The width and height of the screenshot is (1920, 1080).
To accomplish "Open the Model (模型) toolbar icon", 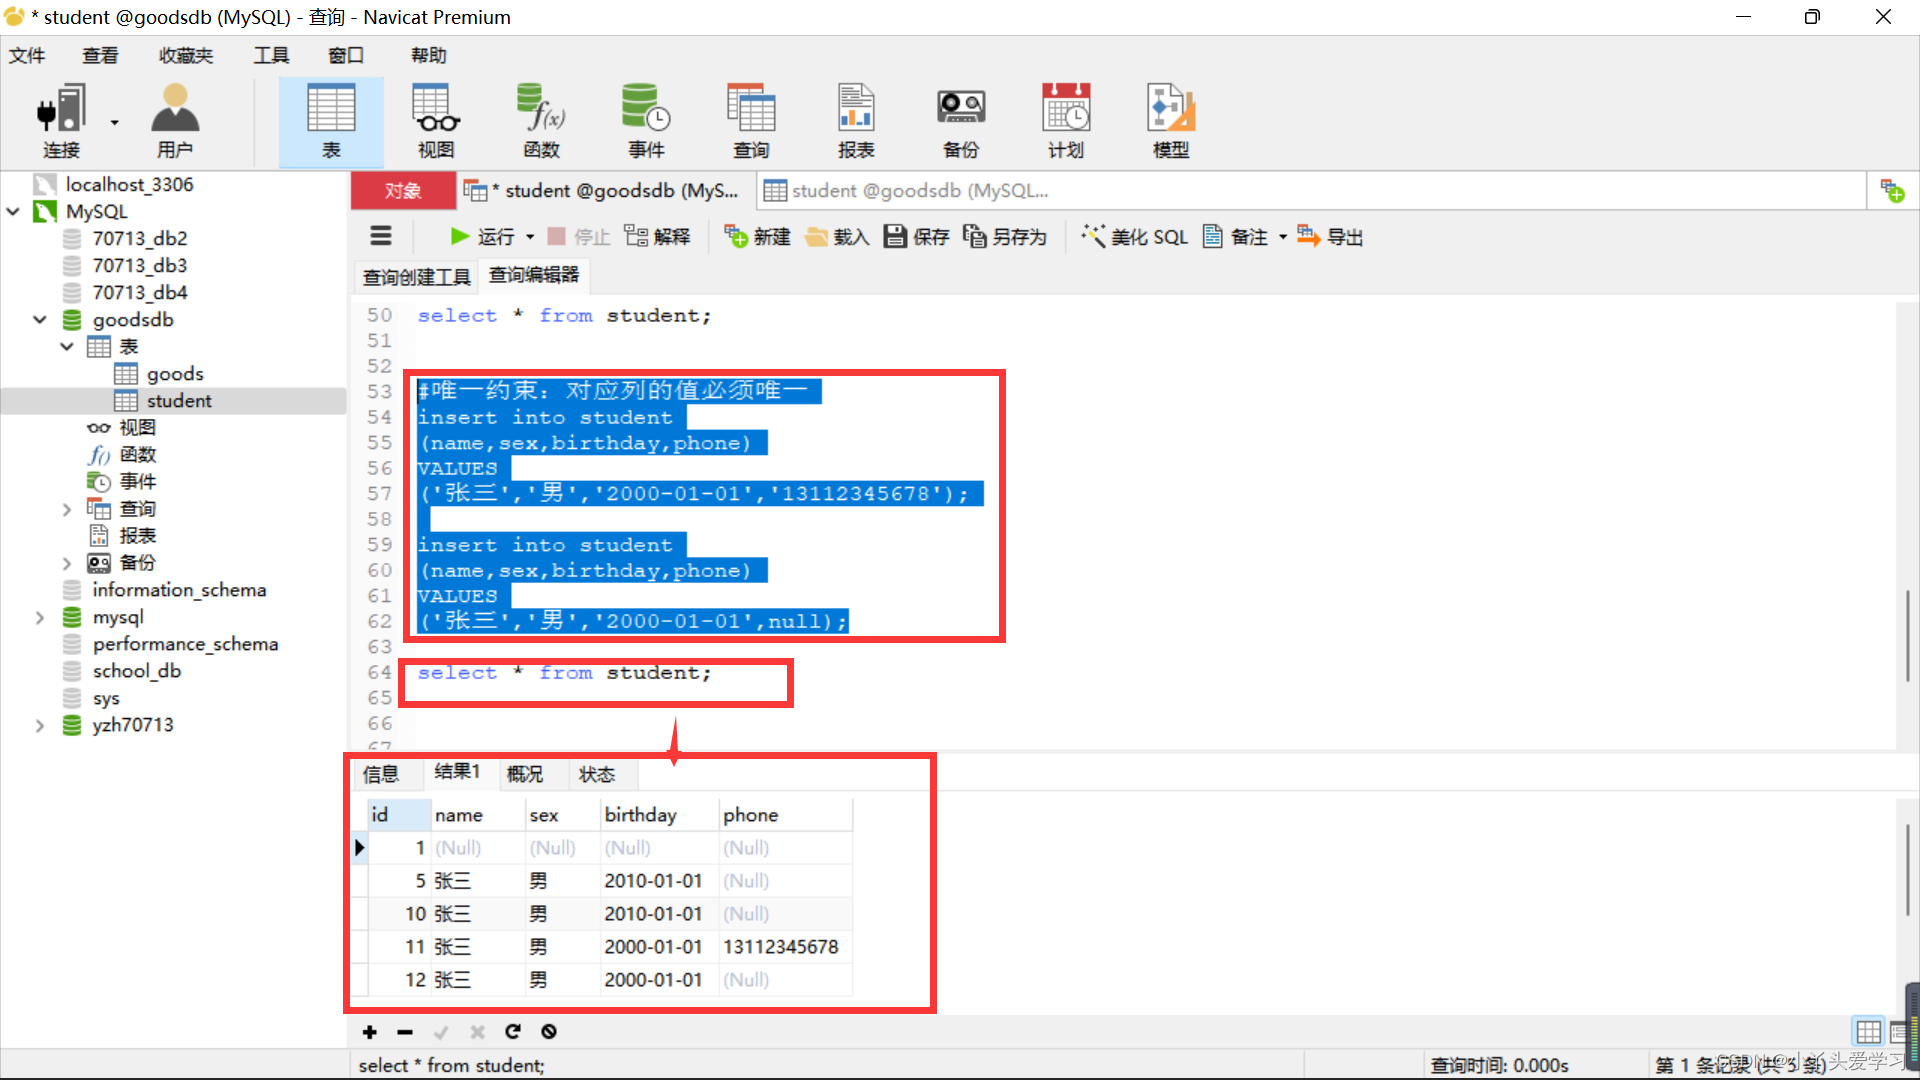I will point(1171,122).
